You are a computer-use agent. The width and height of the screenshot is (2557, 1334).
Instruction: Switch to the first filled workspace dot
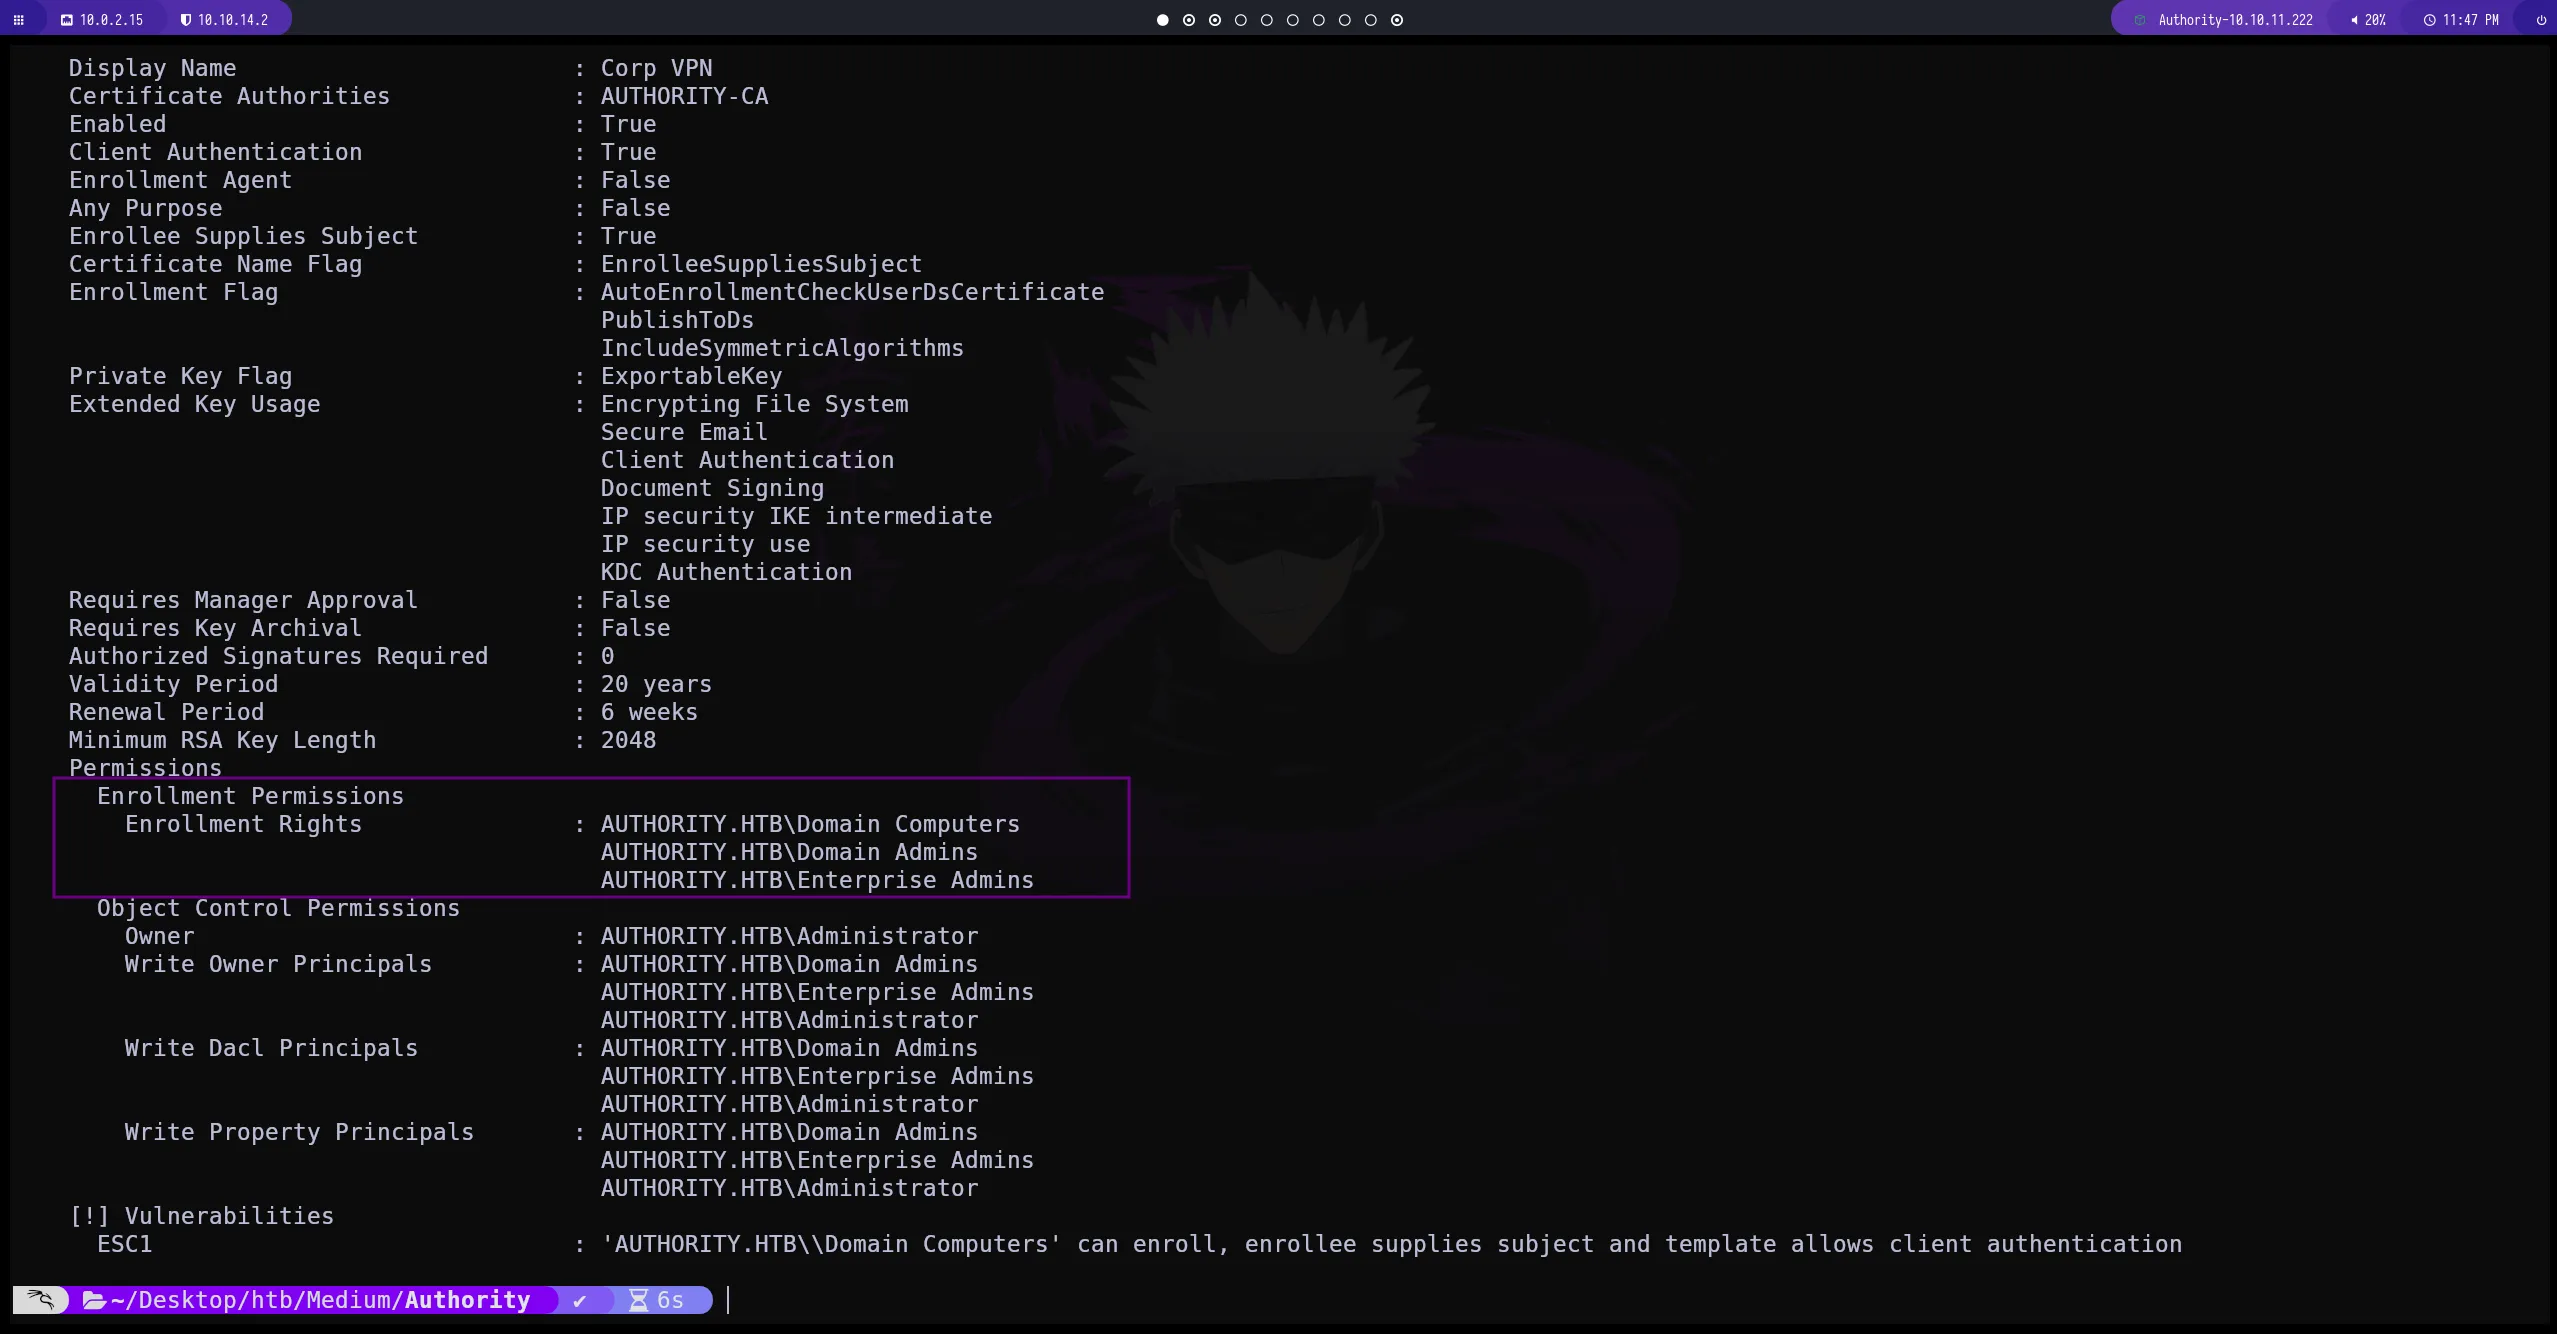1162,20
